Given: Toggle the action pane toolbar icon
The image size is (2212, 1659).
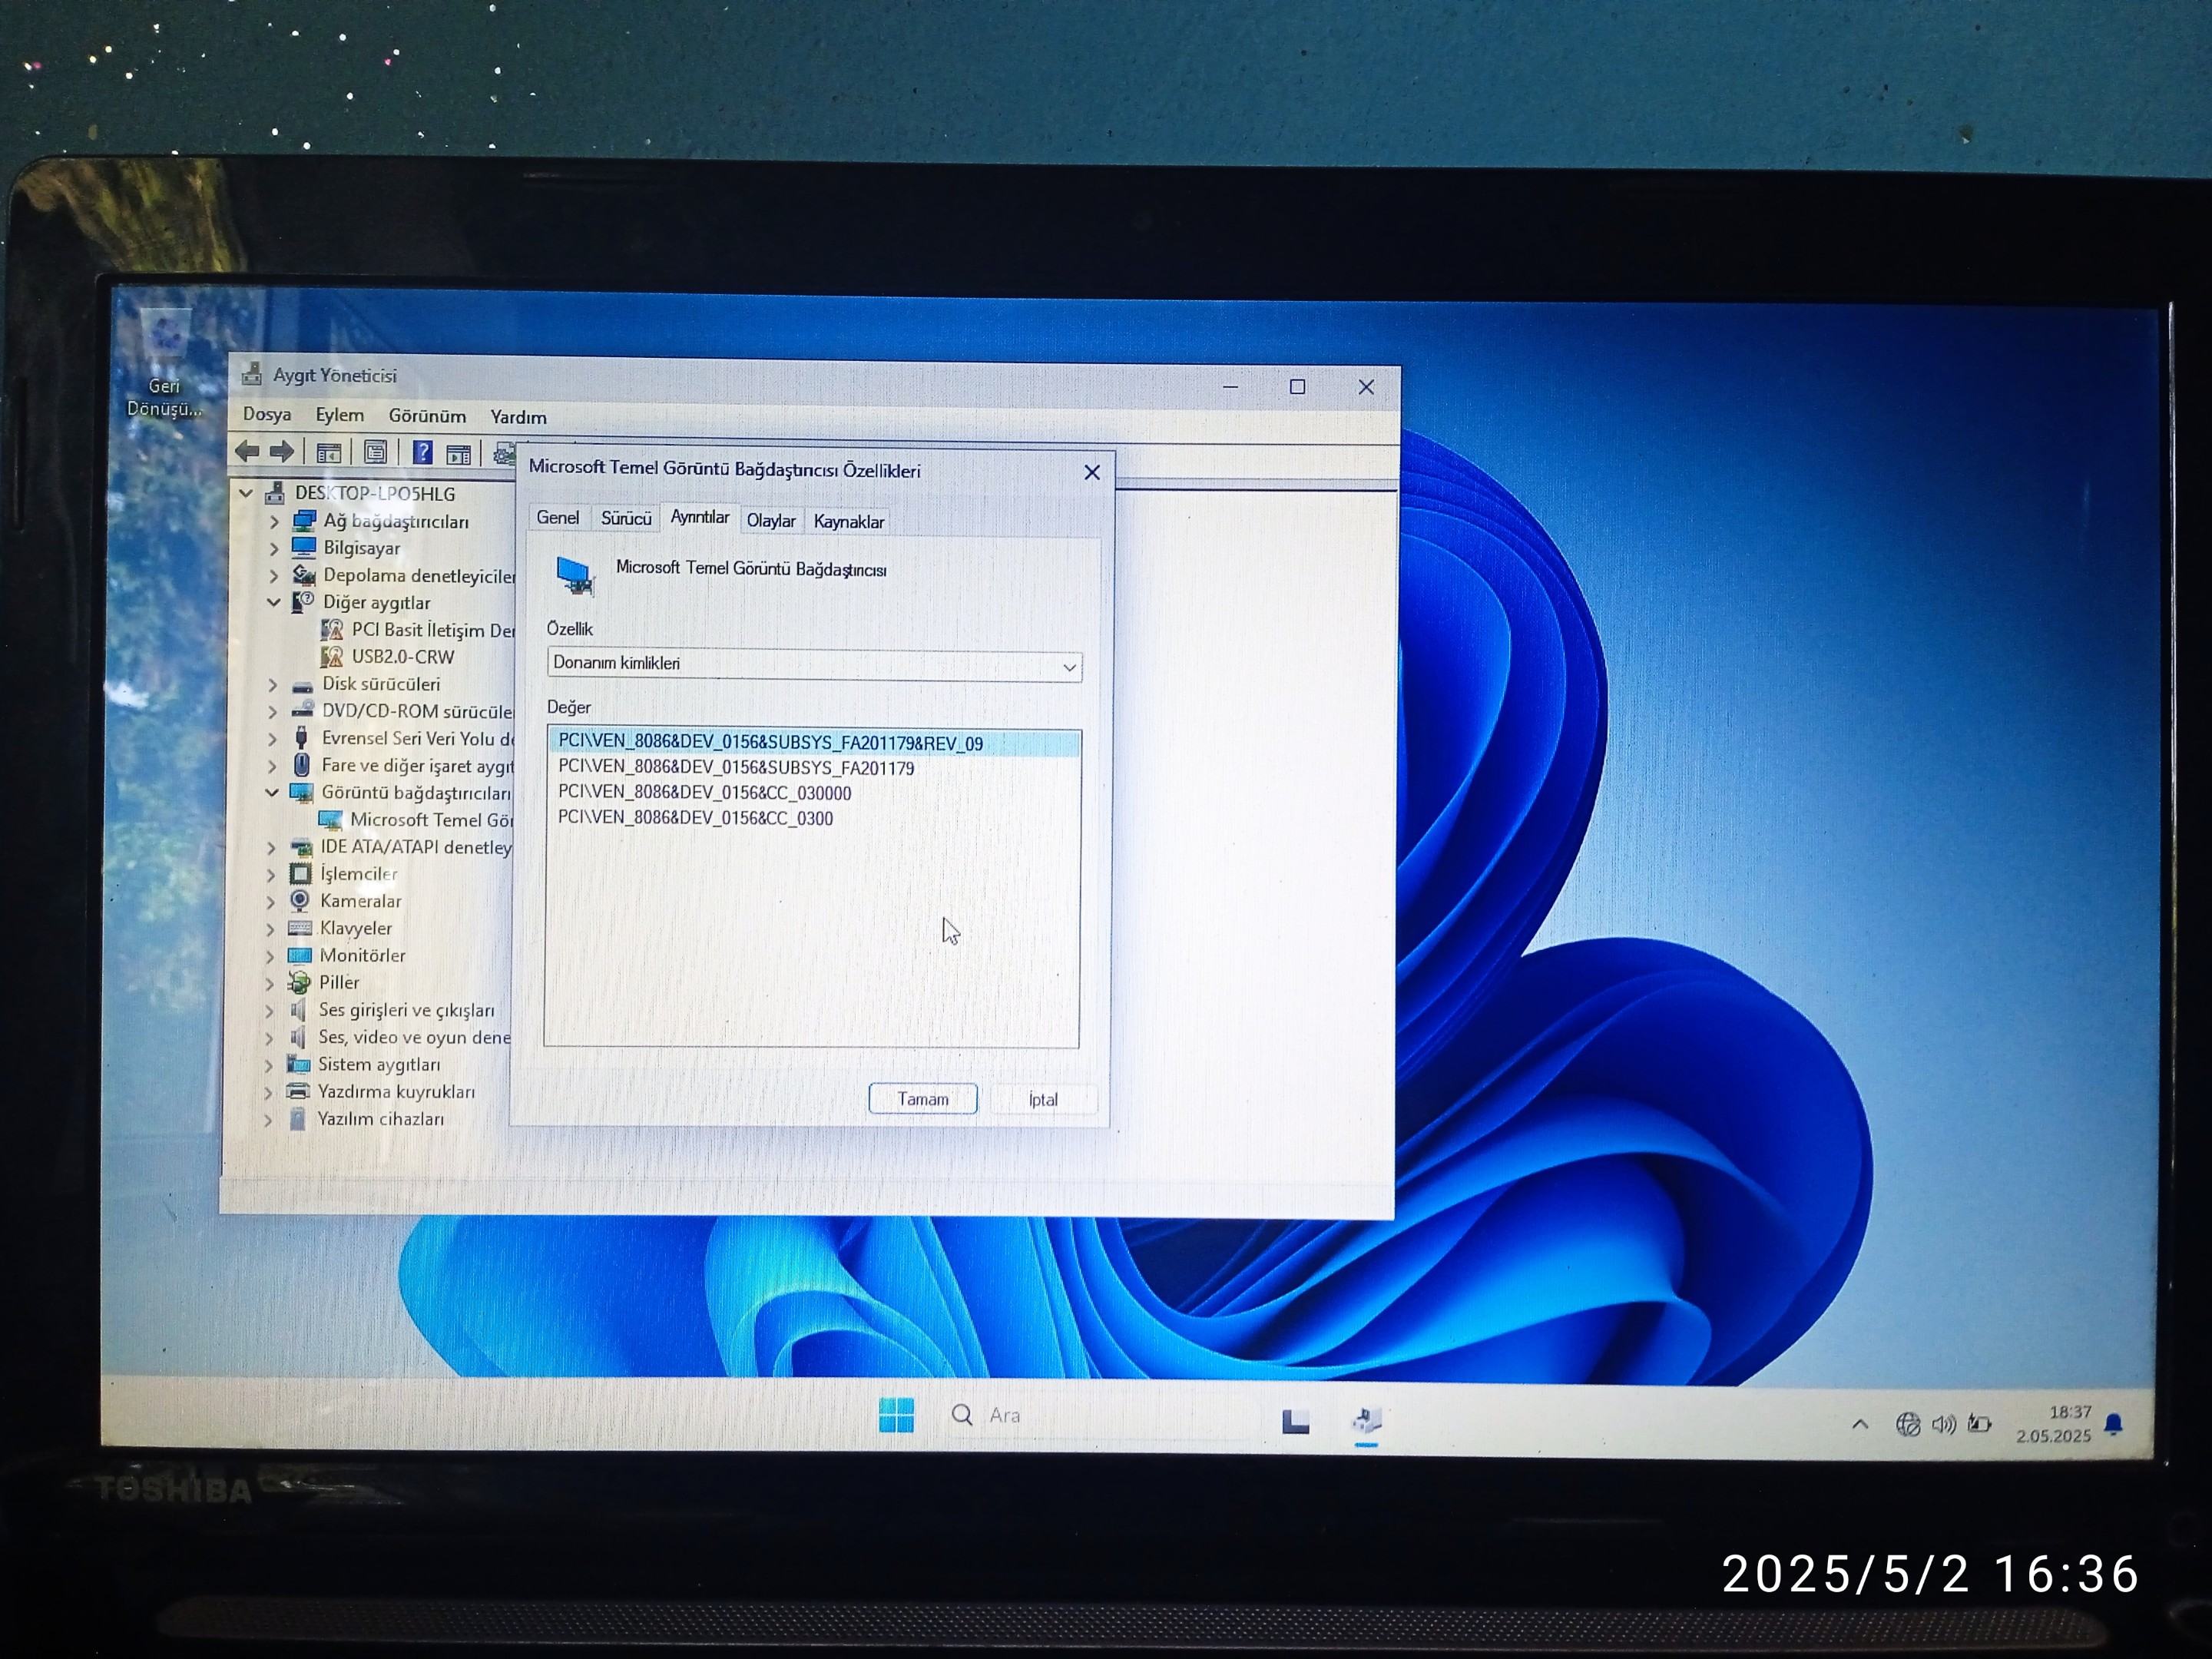Looking at the screenshot, I should [459, 454].
